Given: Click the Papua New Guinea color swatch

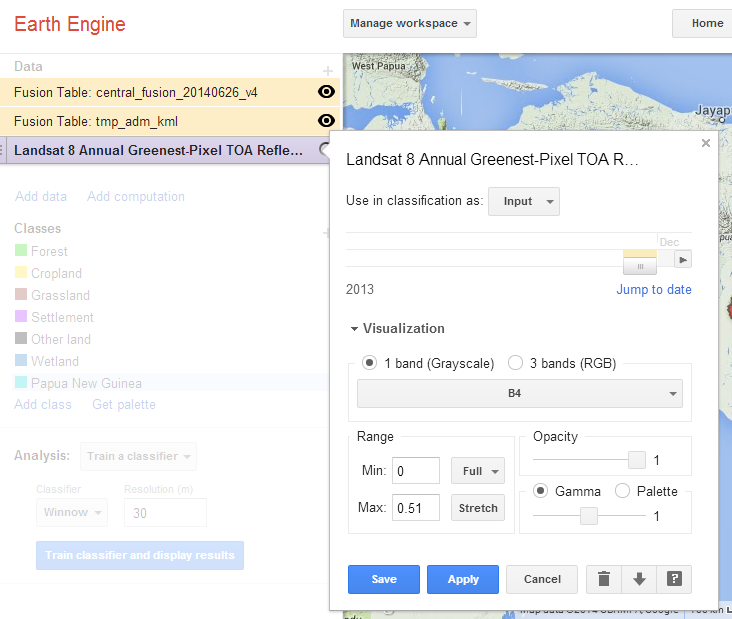Looking at the screenshot, I should (x=21, y=382).
